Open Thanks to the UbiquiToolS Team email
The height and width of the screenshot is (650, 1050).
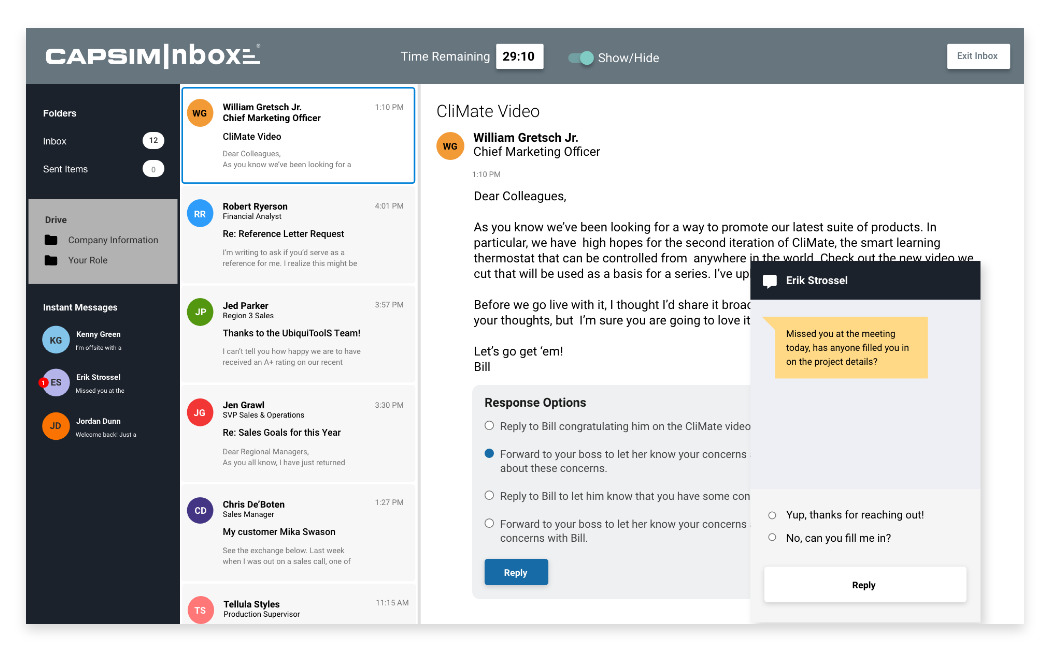[299, 333]
